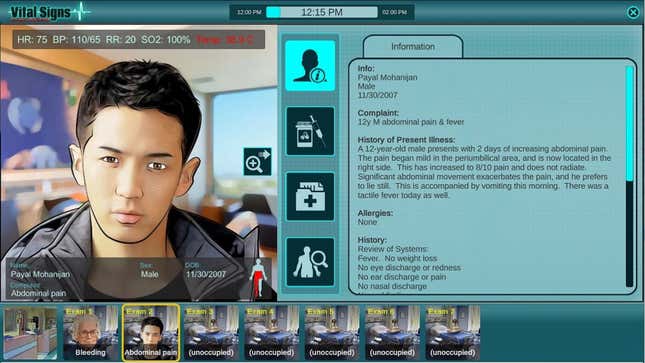Select unoccupied Exam 3 room

[211, 333]
